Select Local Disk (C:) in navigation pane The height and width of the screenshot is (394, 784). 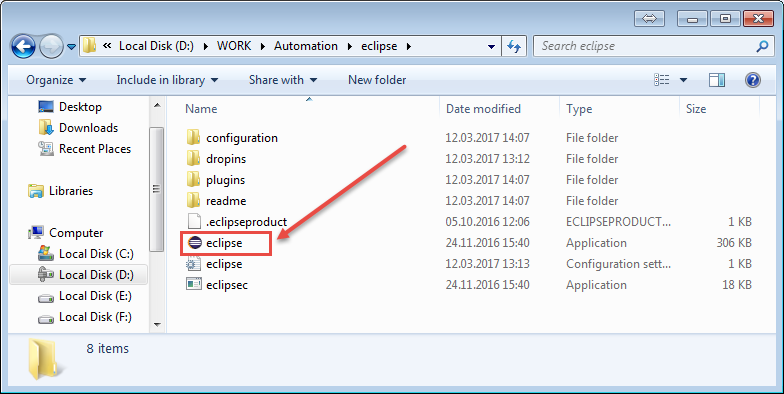[x=96, y=254]
